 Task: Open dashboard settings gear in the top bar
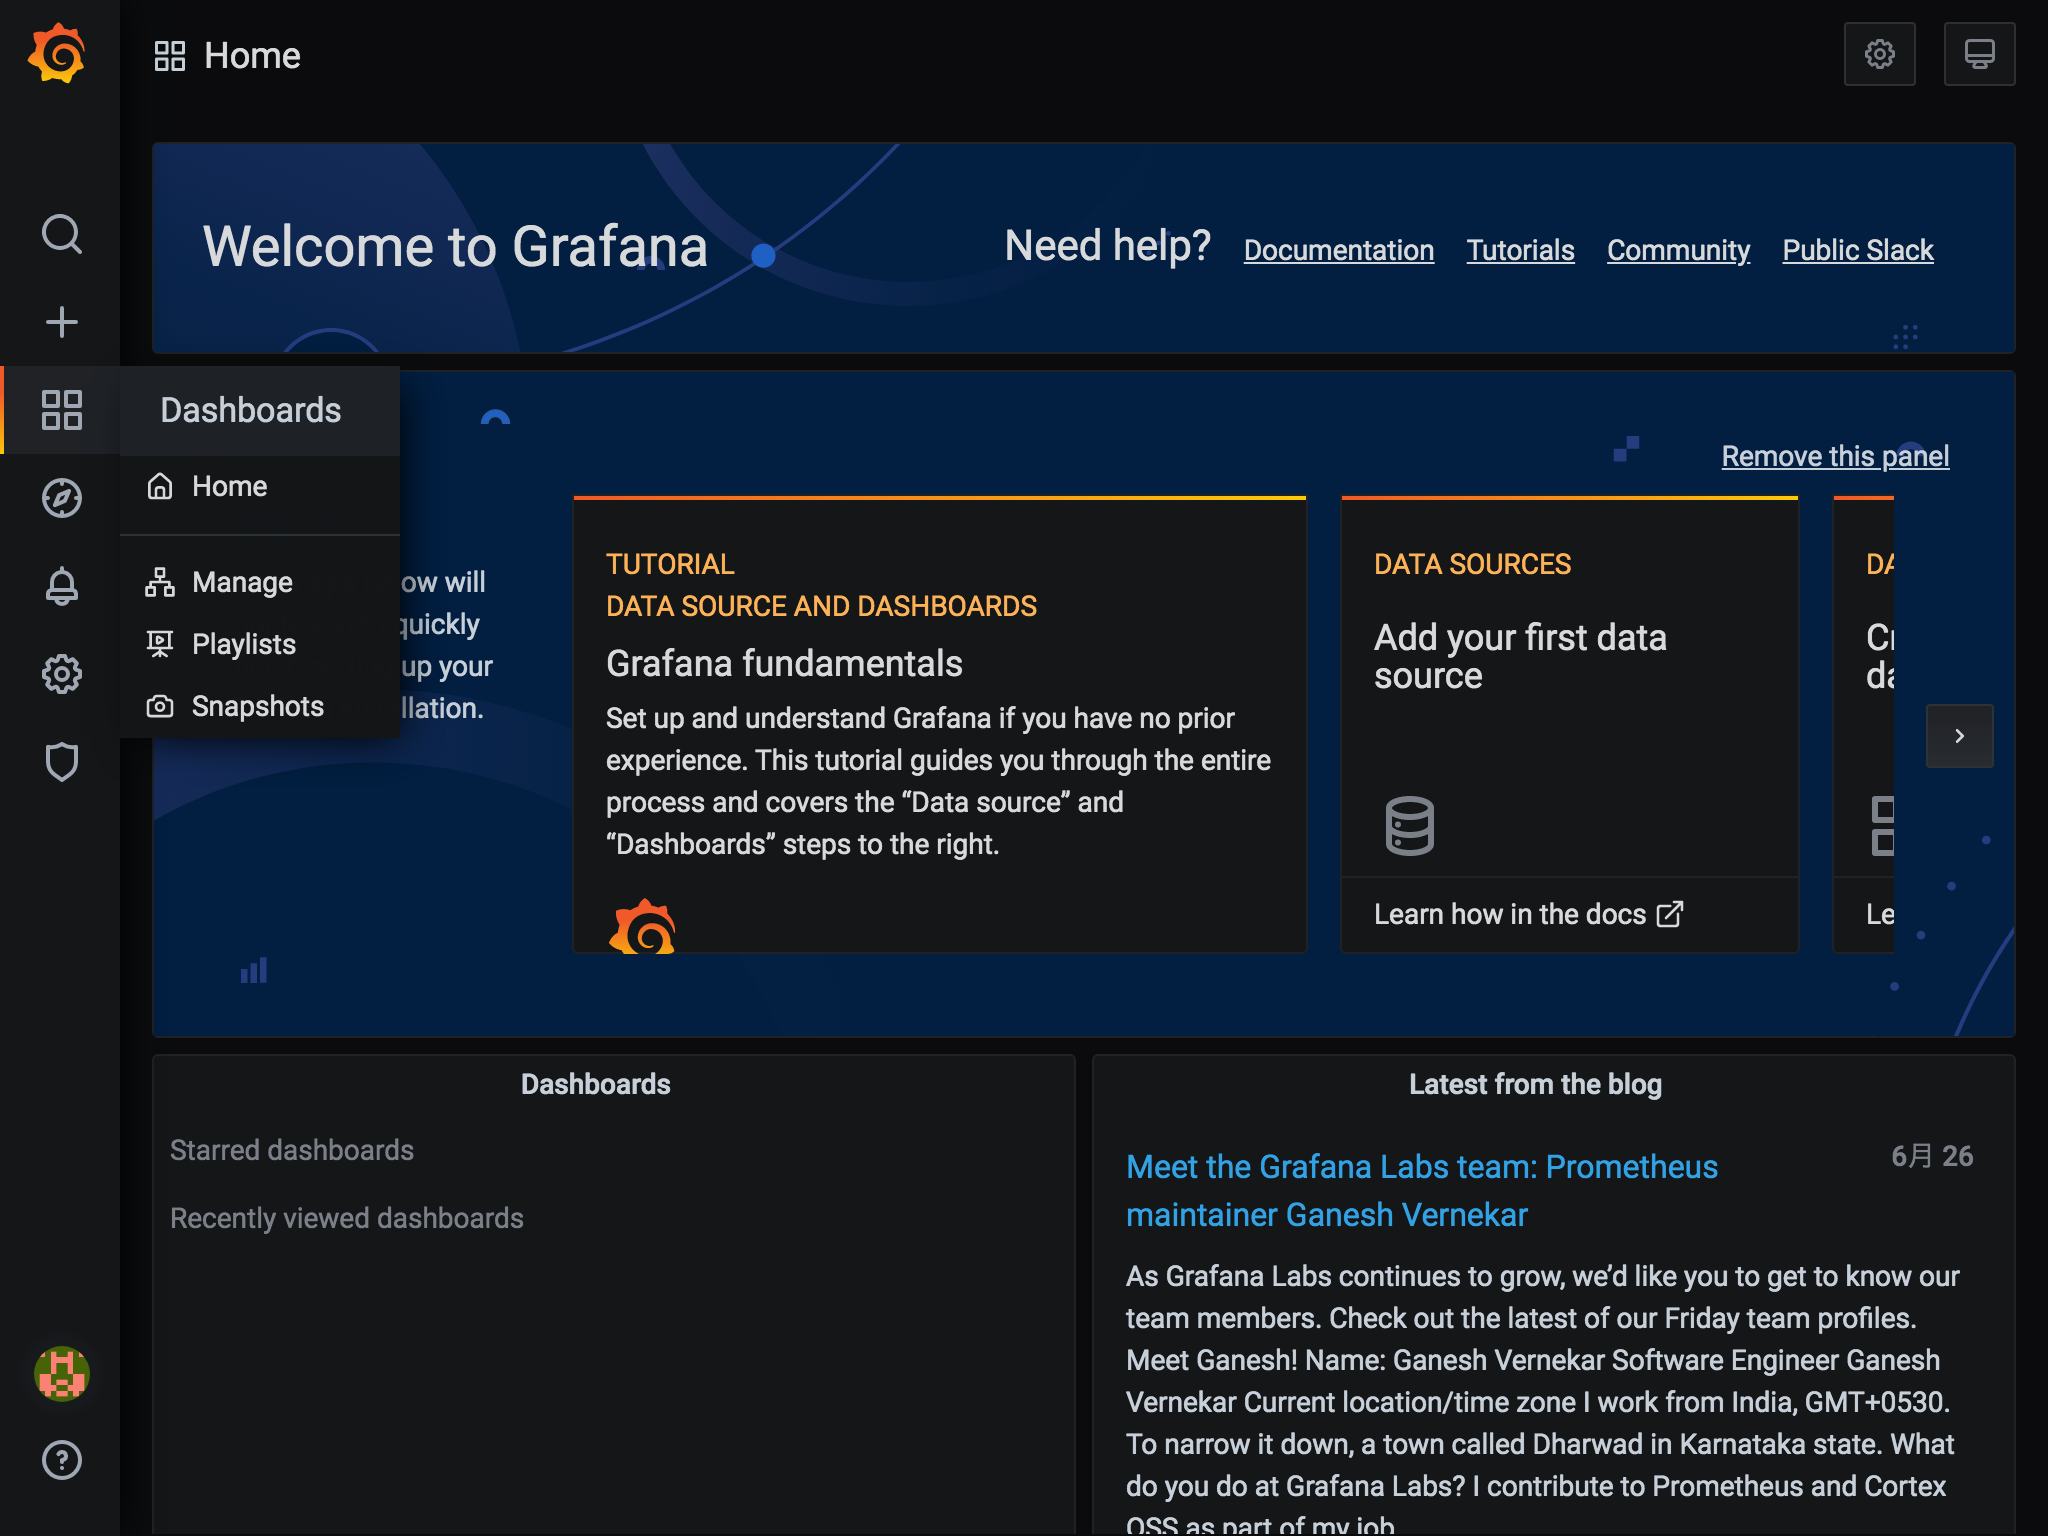click(x=1879, y=54)
